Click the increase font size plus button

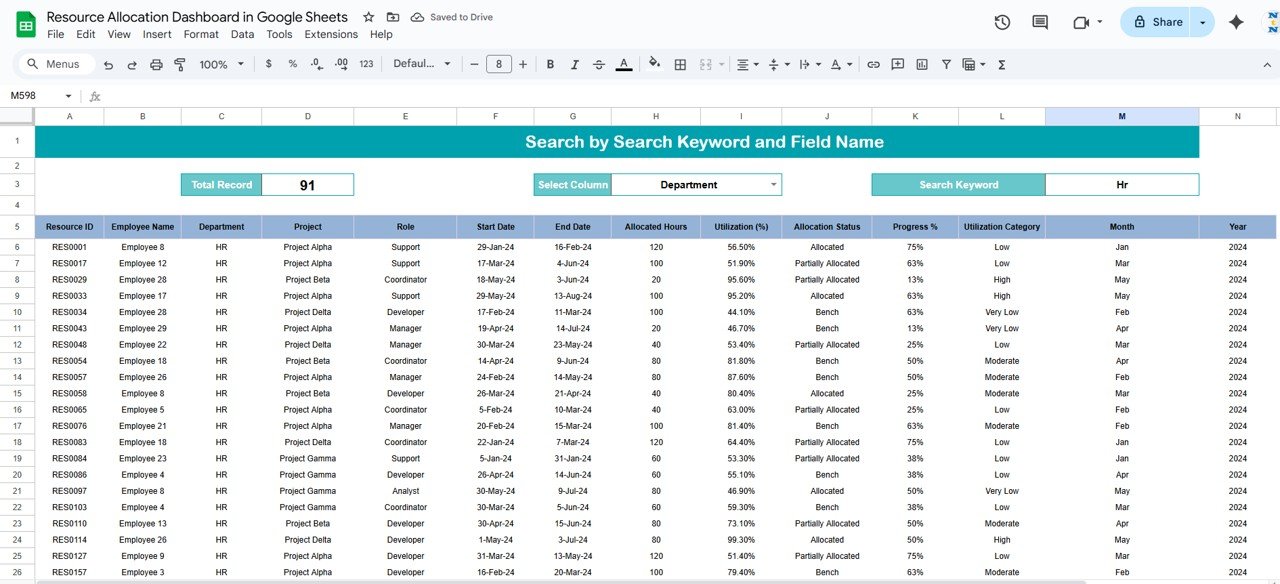coord(524,64)
